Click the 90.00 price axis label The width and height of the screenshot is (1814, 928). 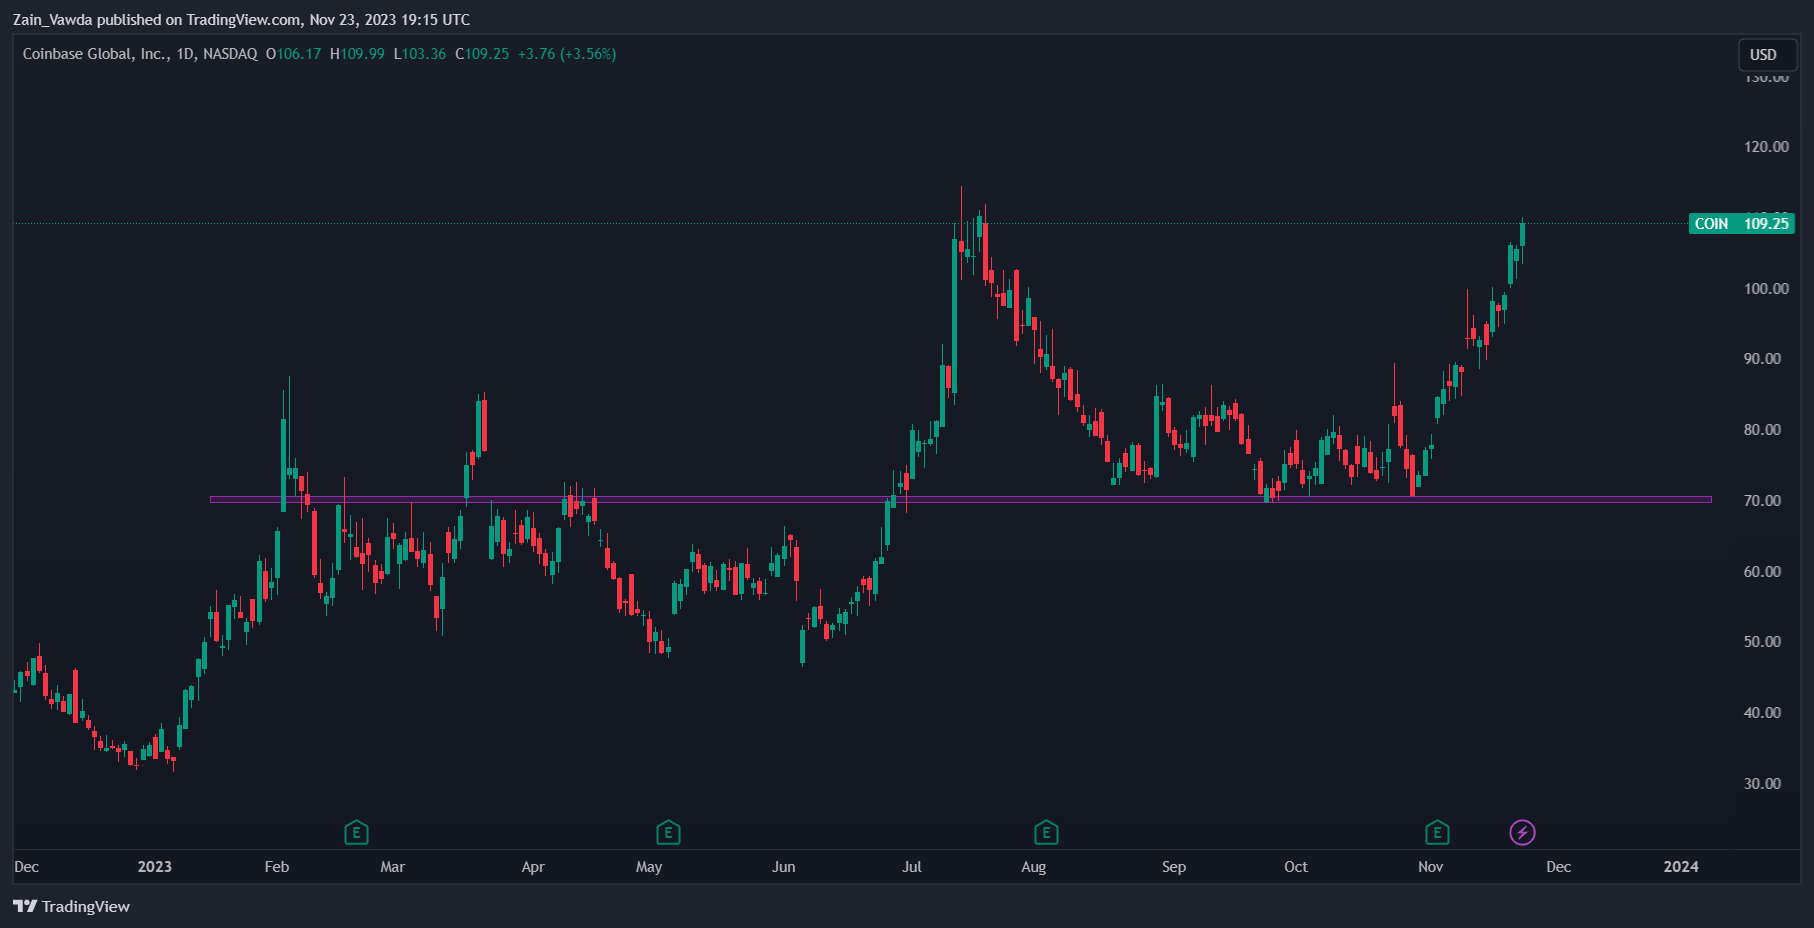click(1762, 359)
